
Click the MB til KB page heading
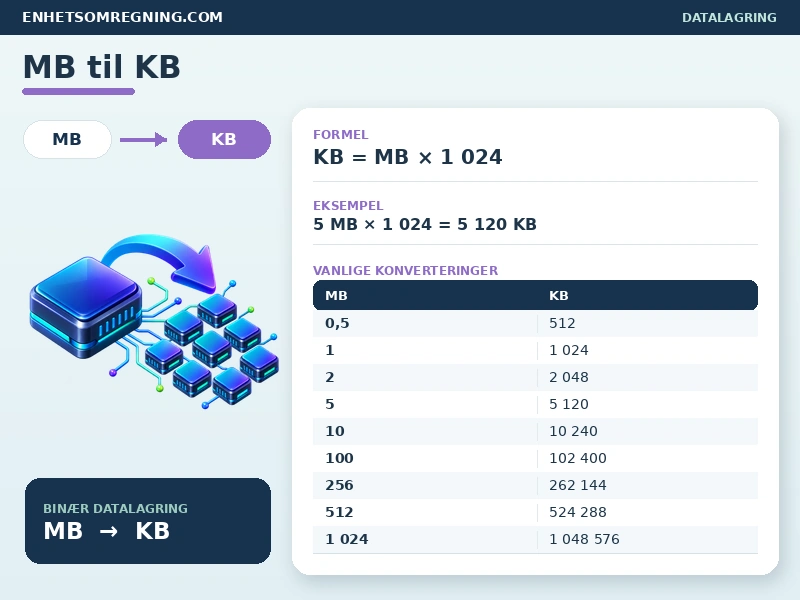click(102, 67)
